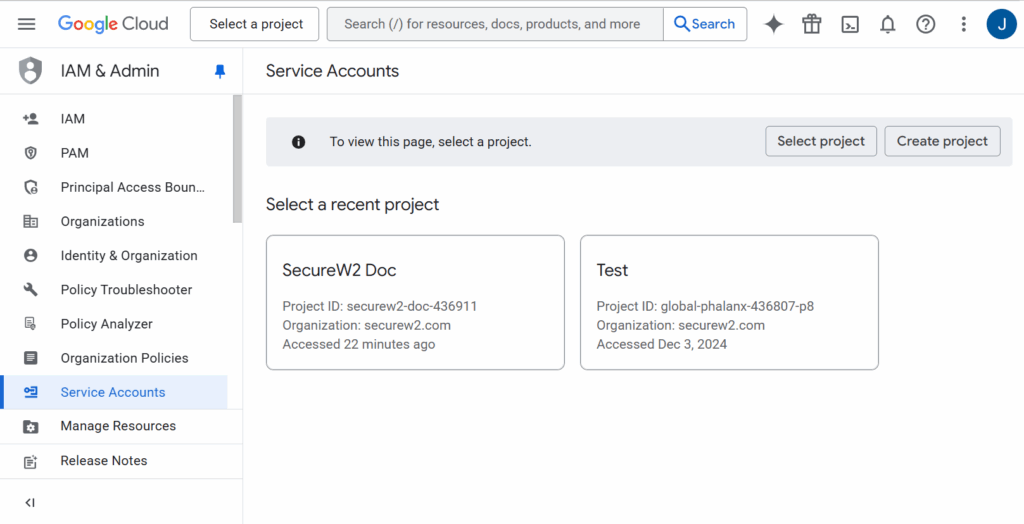Open the three-dot settings and utilities menu
Viewport: 1024px width, 524px height.
[963, 24]
